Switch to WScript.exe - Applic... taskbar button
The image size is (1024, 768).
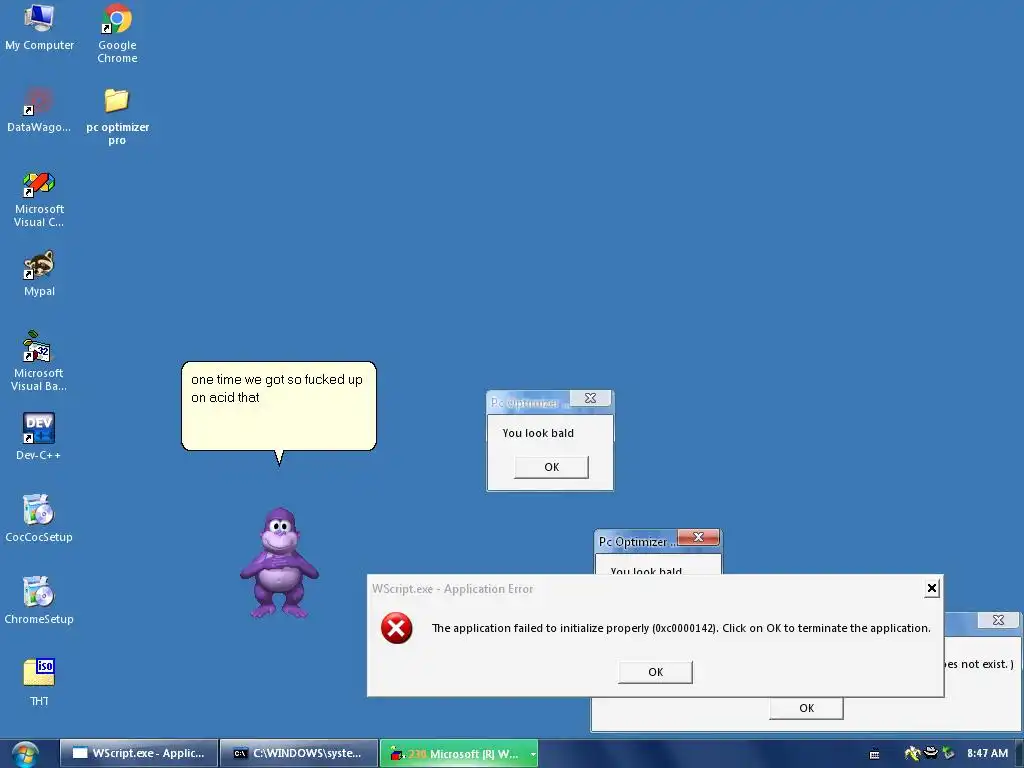click(x=138, y=753)
